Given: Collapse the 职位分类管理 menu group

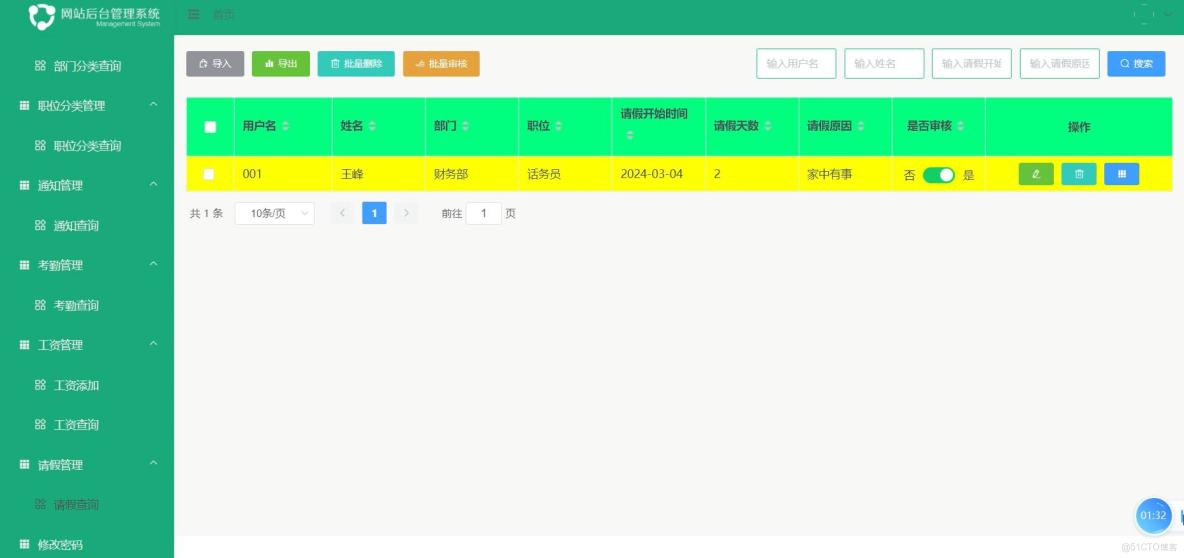Looking at the screenshot, I should coord(153,105).
